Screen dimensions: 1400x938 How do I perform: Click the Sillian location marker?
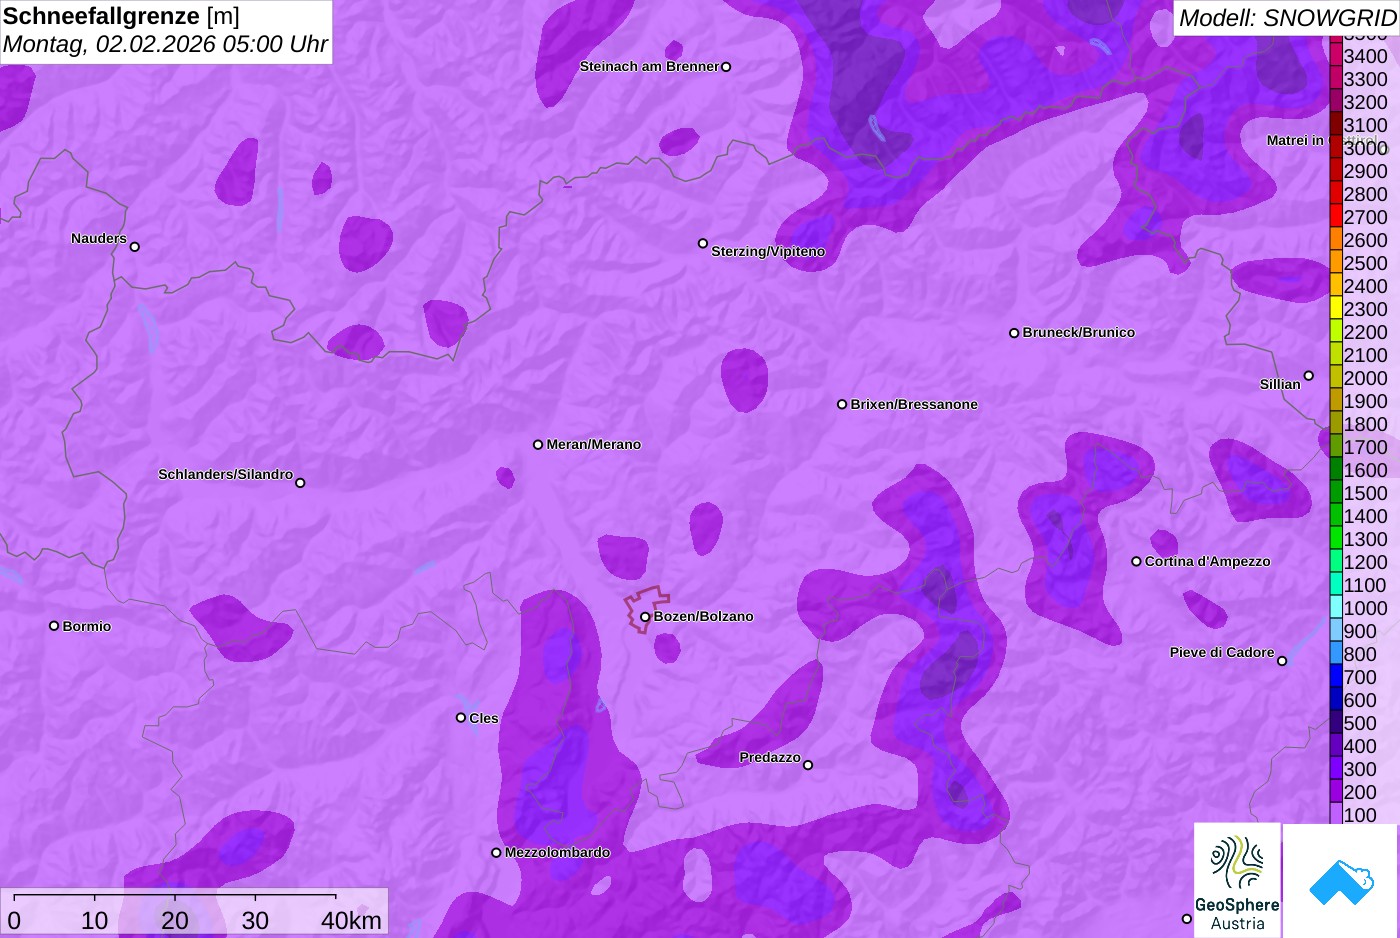pyautogui.click(x=1309, y=376)
